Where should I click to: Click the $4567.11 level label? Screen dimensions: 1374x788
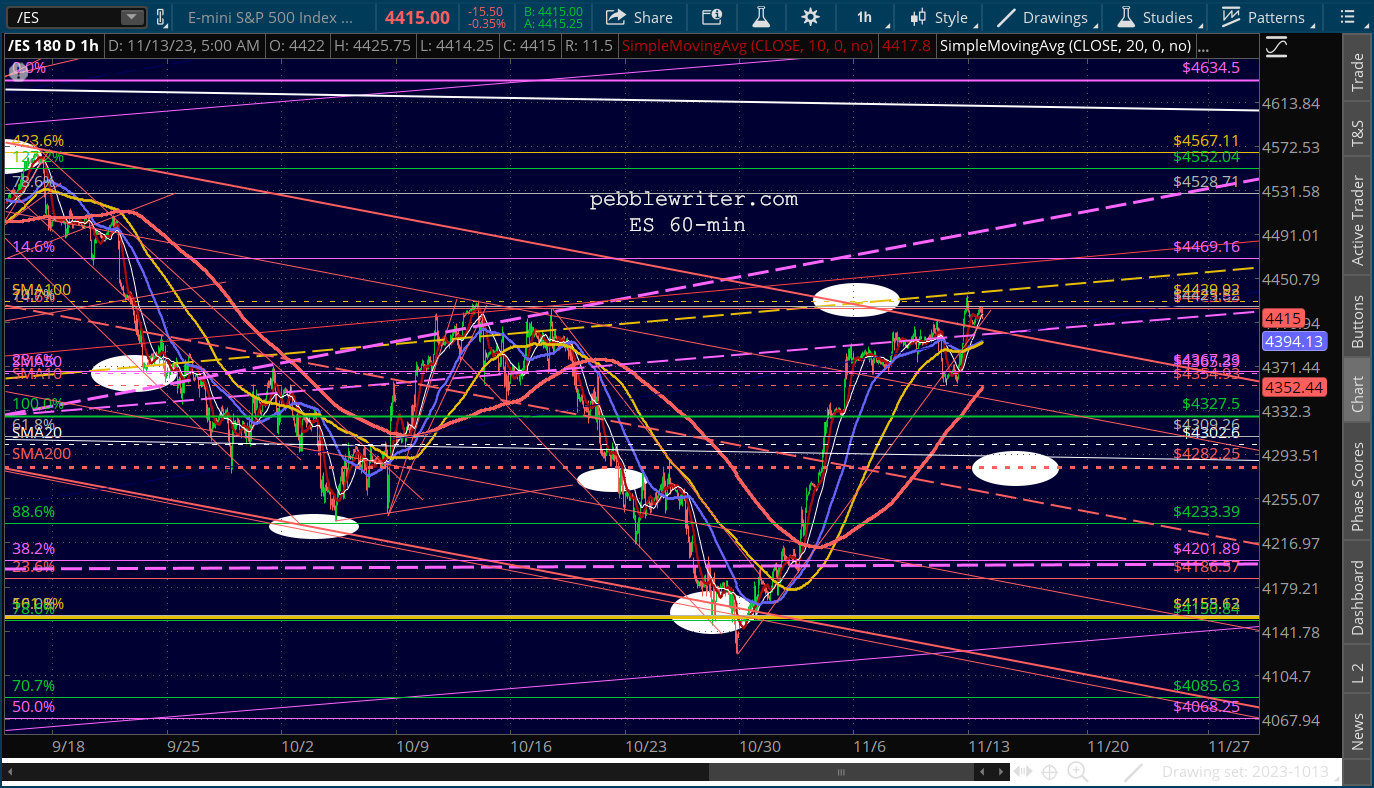(1206, 141)
